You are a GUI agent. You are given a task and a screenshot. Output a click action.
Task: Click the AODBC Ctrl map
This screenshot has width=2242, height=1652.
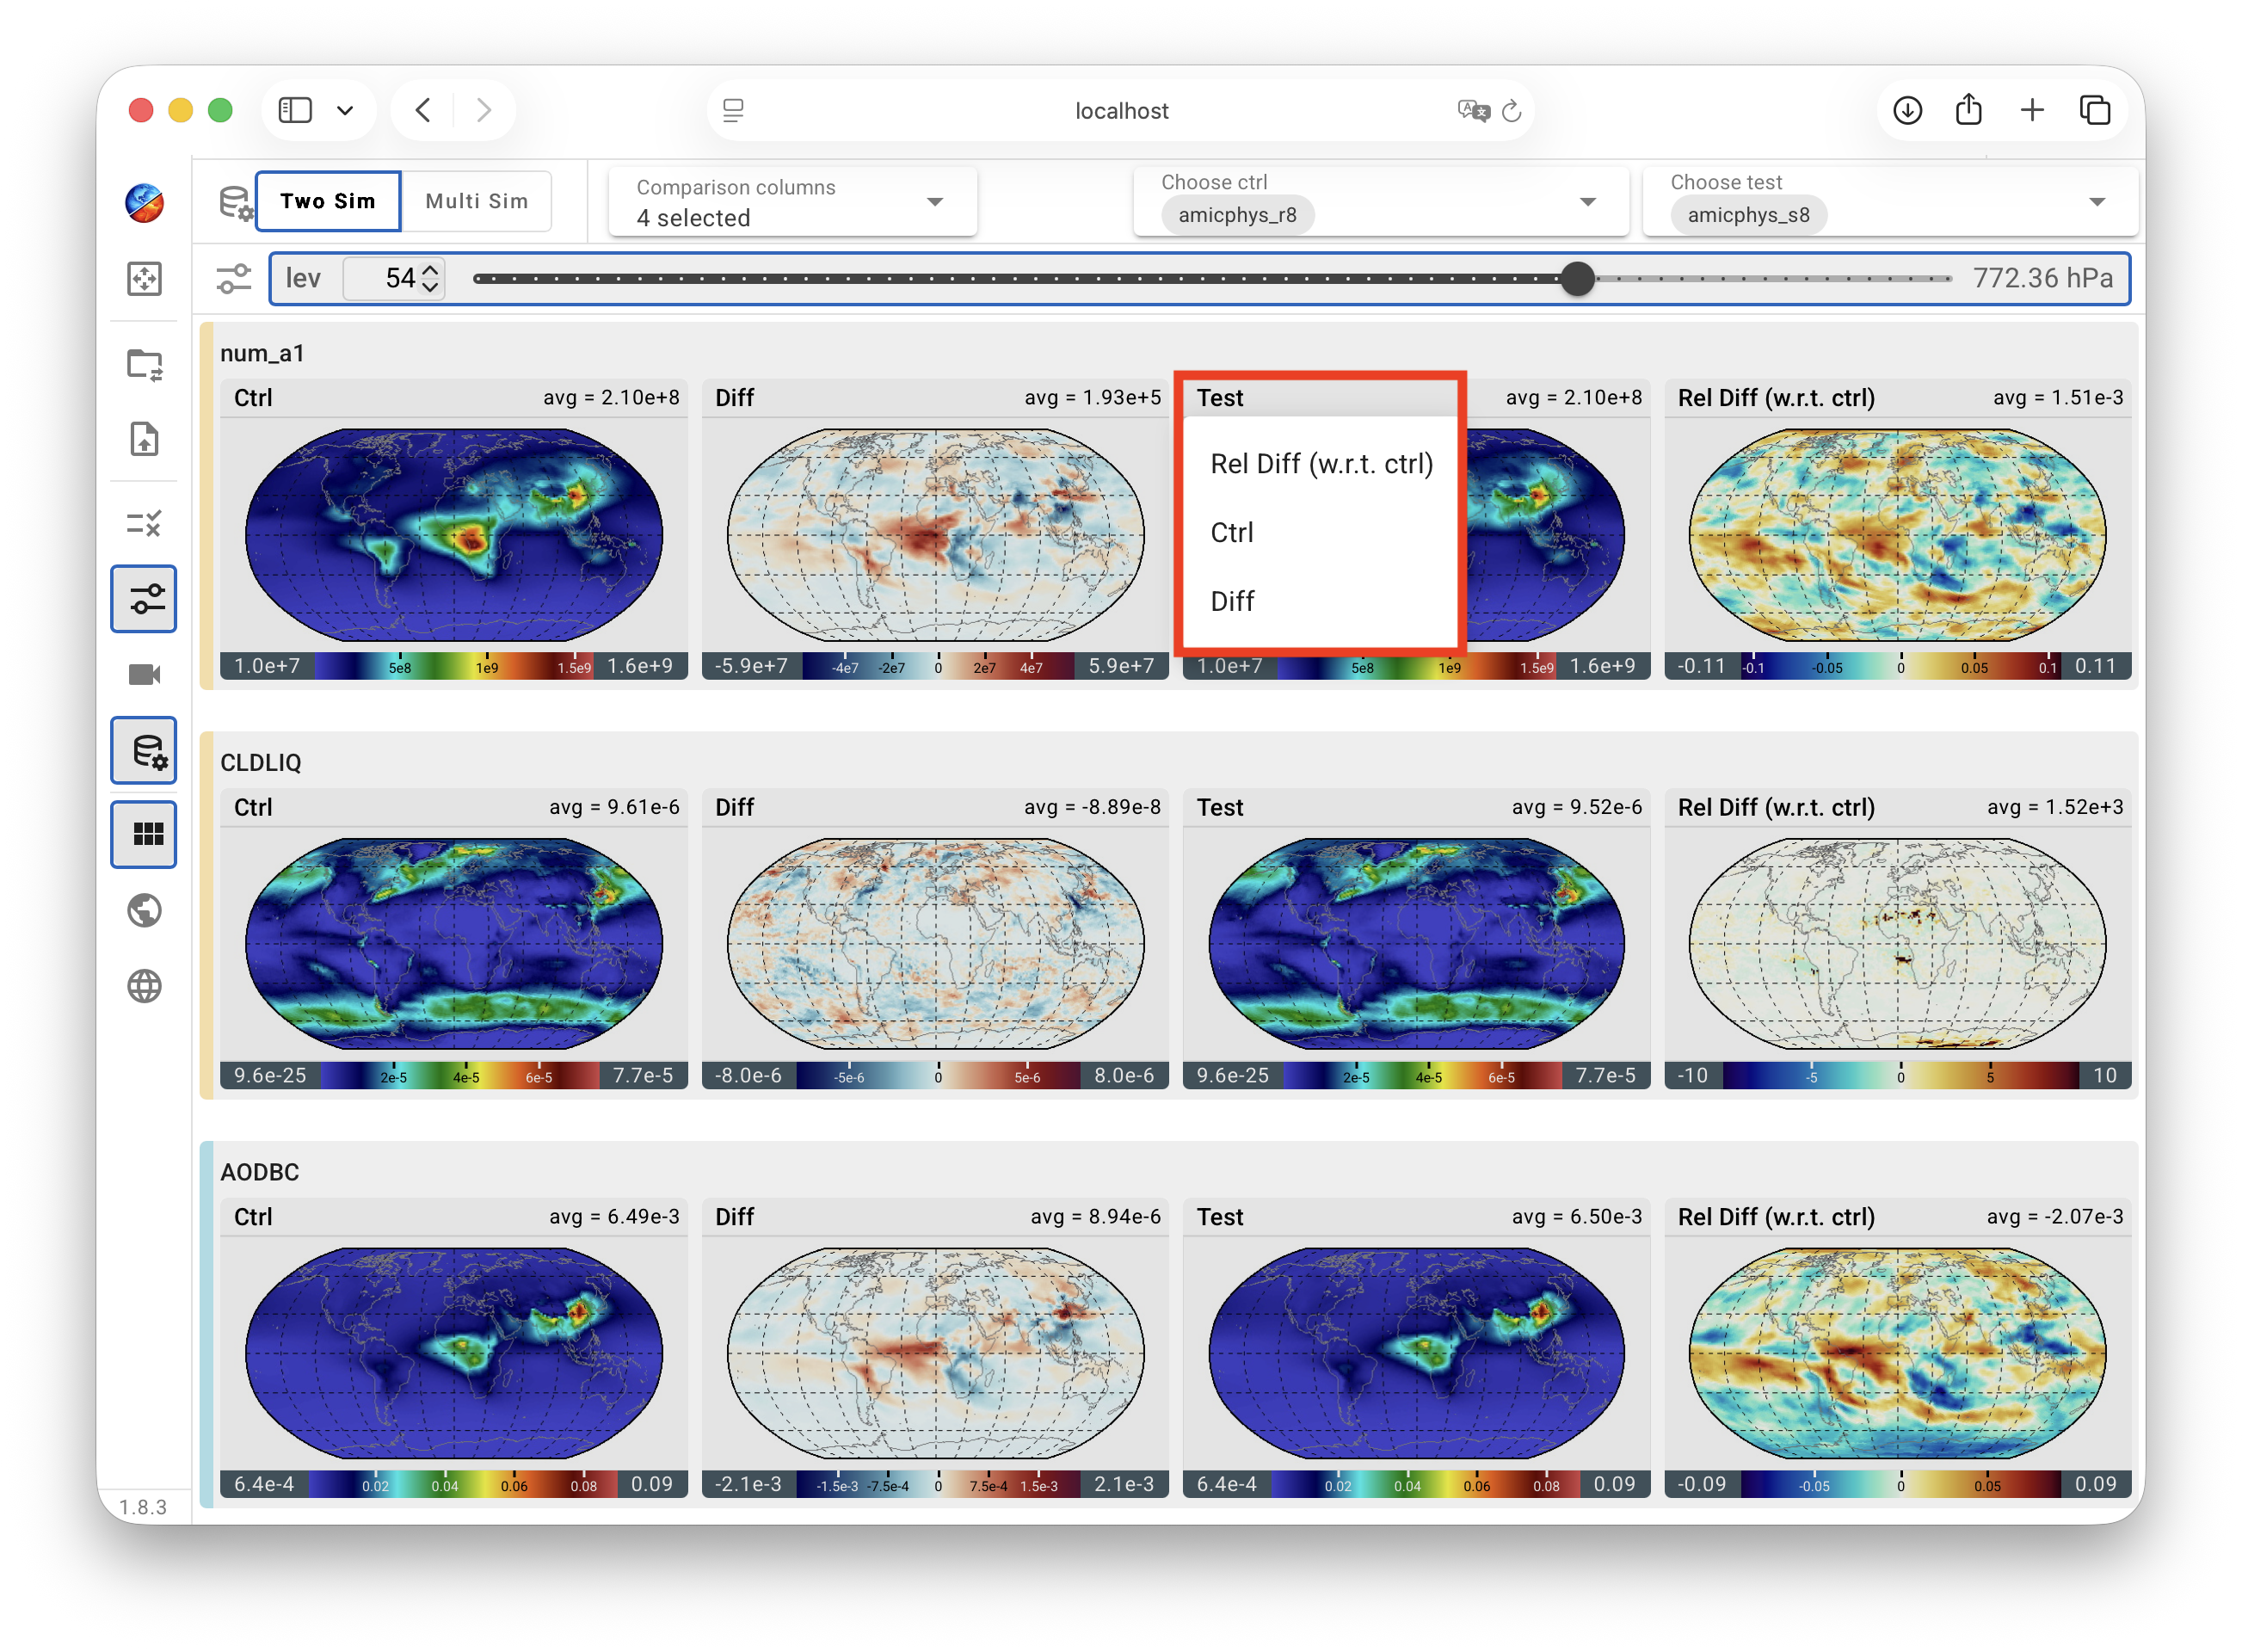(x=454, y=1354)
